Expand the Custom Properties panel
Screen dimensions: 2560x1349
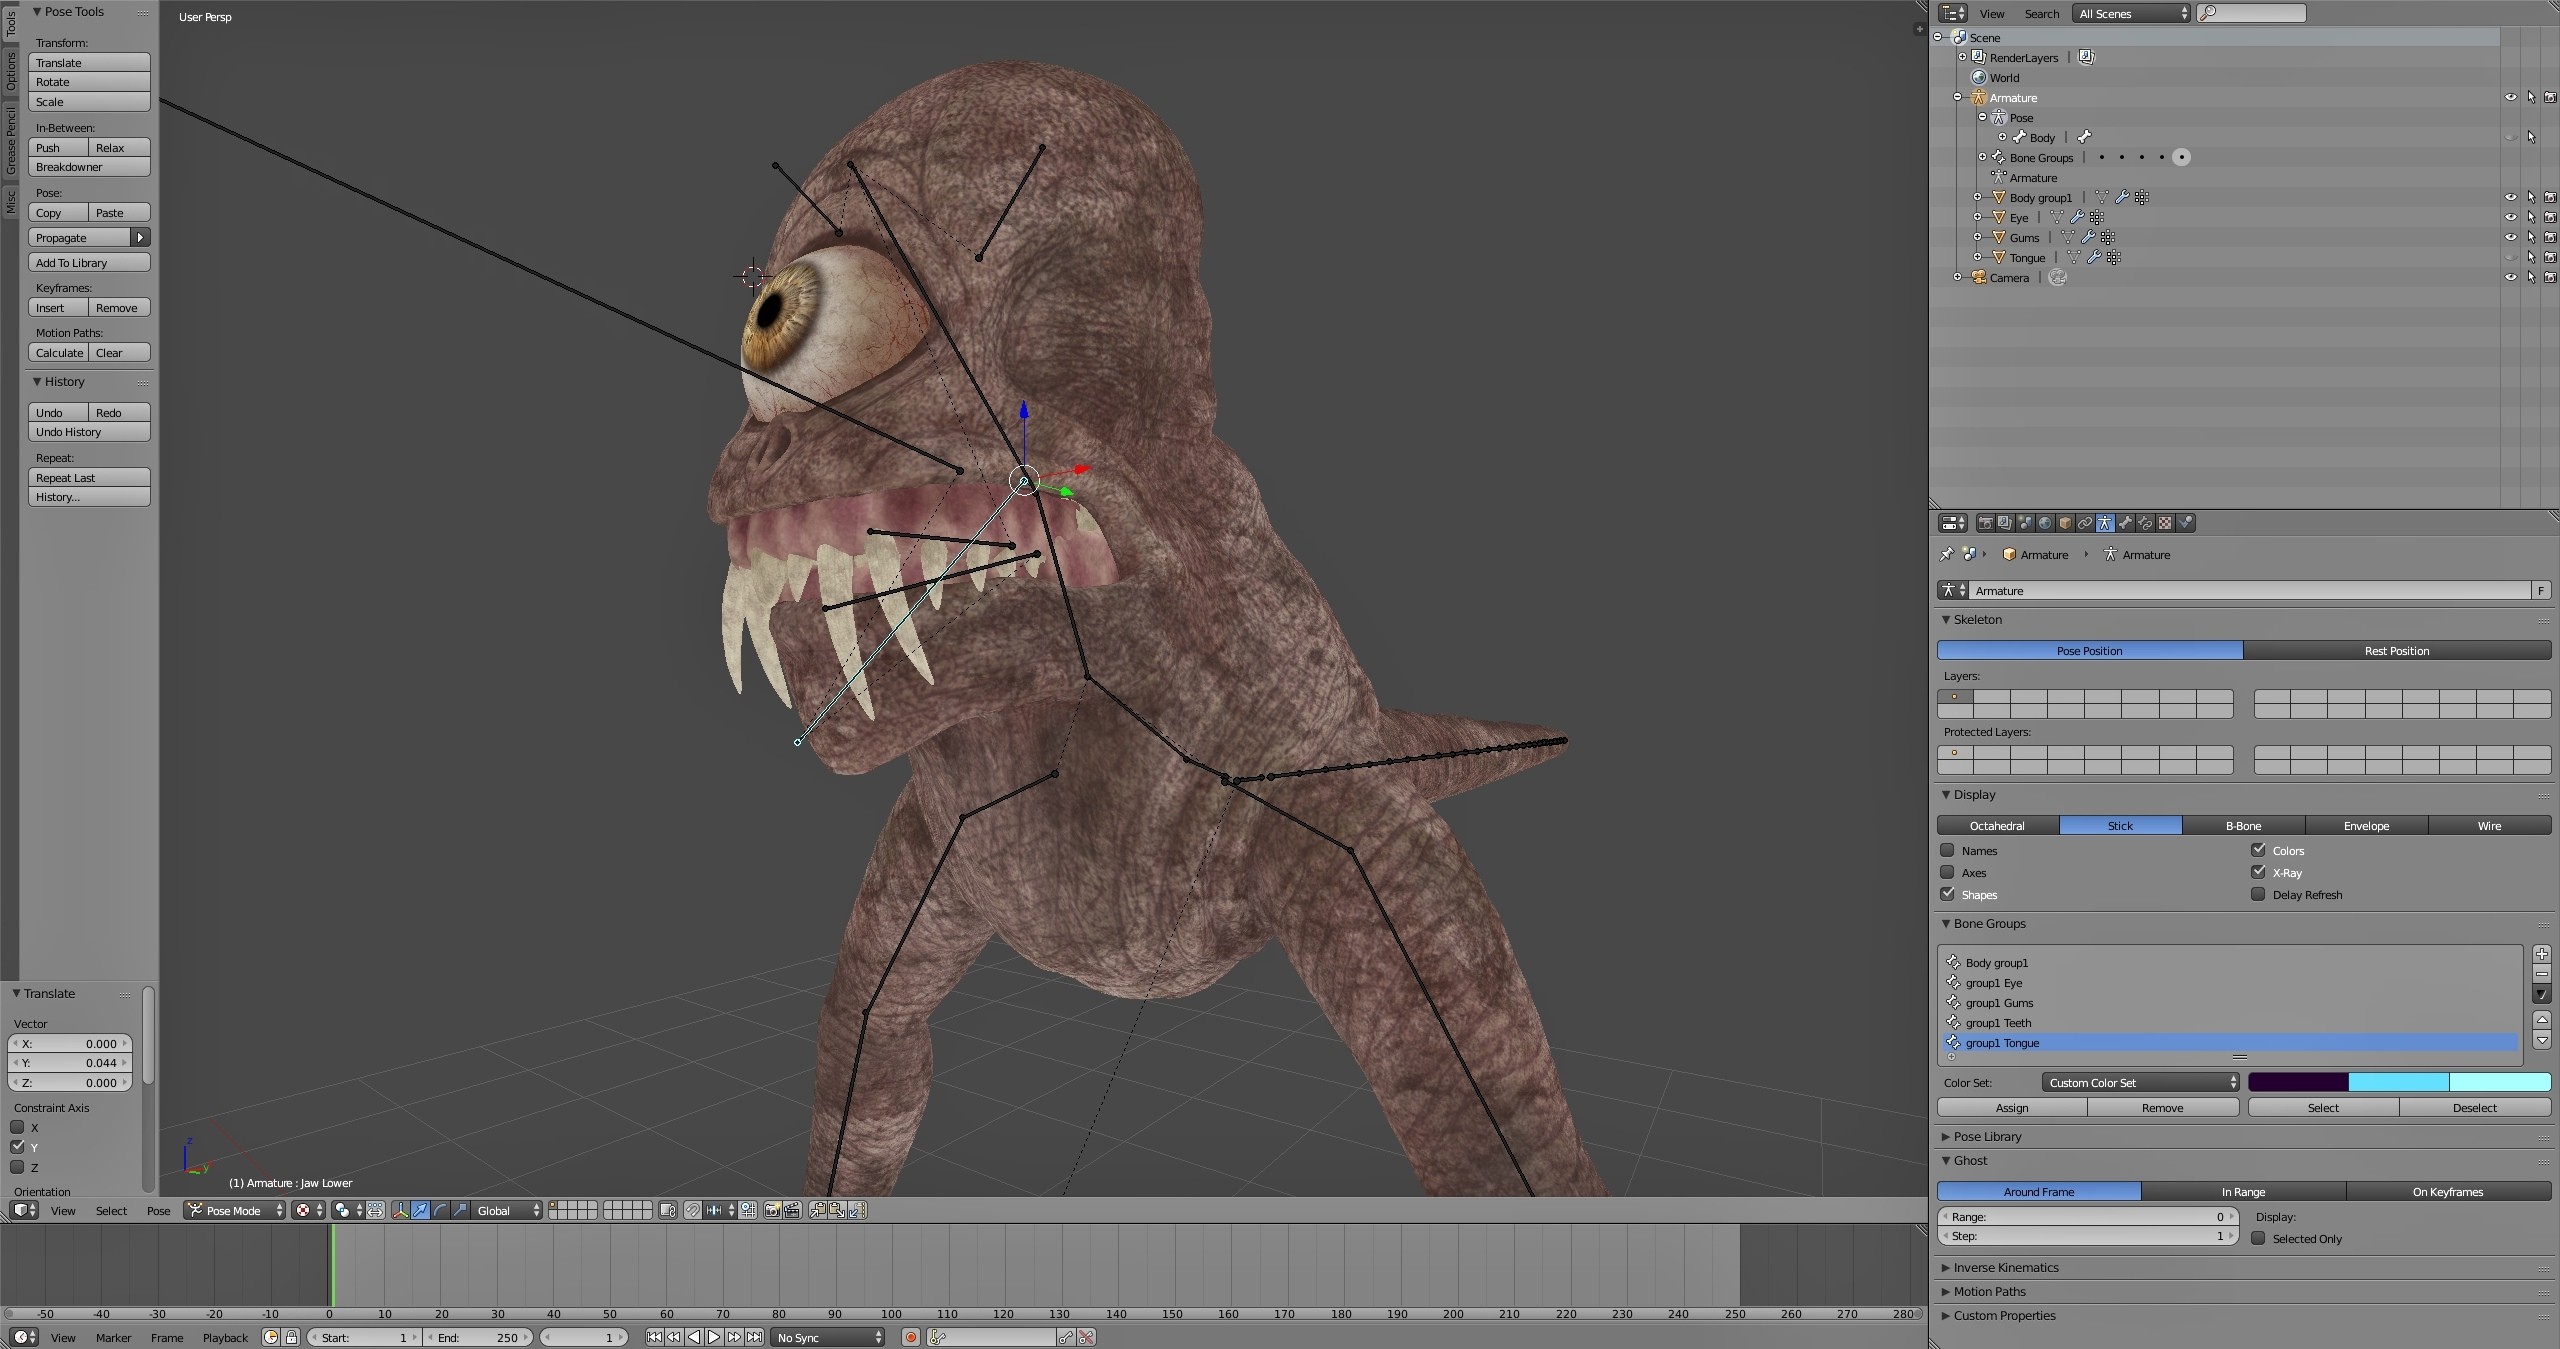coord(2004,1315)
